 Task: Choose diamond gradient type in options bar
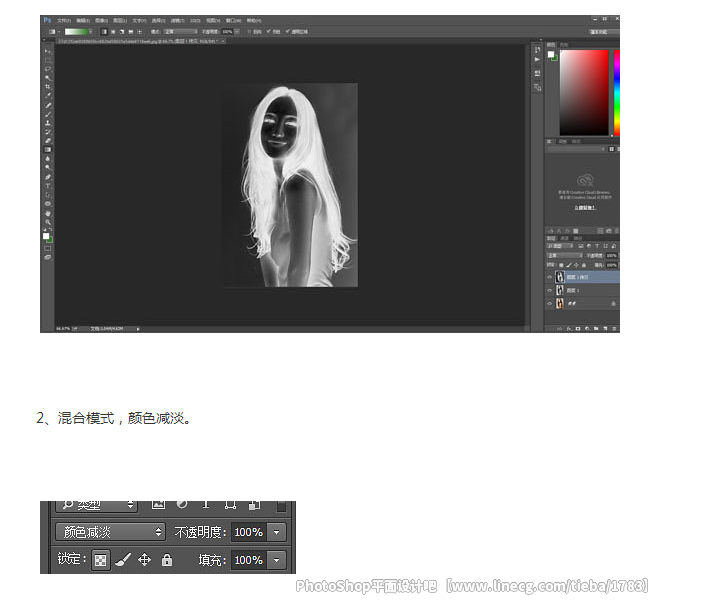tap(140, 32)
